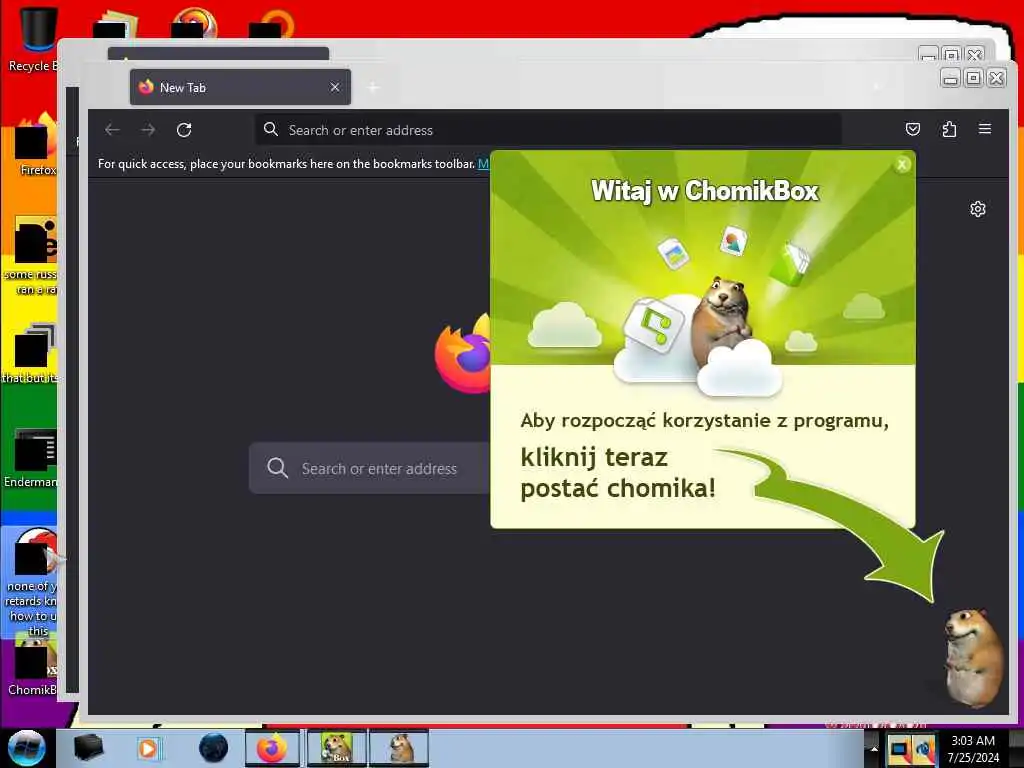Open the bookmarks toolbar manage link
The width and height of the screenshot is (1024, 768).
[483, 164]
